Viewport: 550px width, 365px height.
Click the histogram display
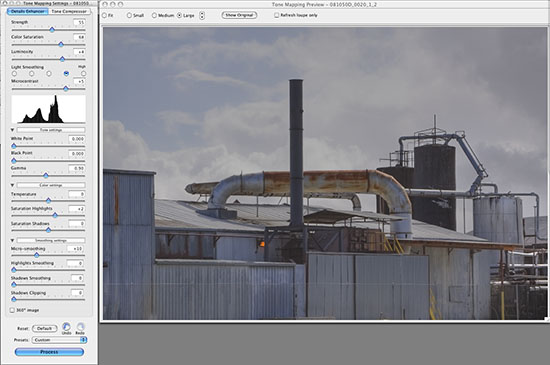click(x=48, y=109)
